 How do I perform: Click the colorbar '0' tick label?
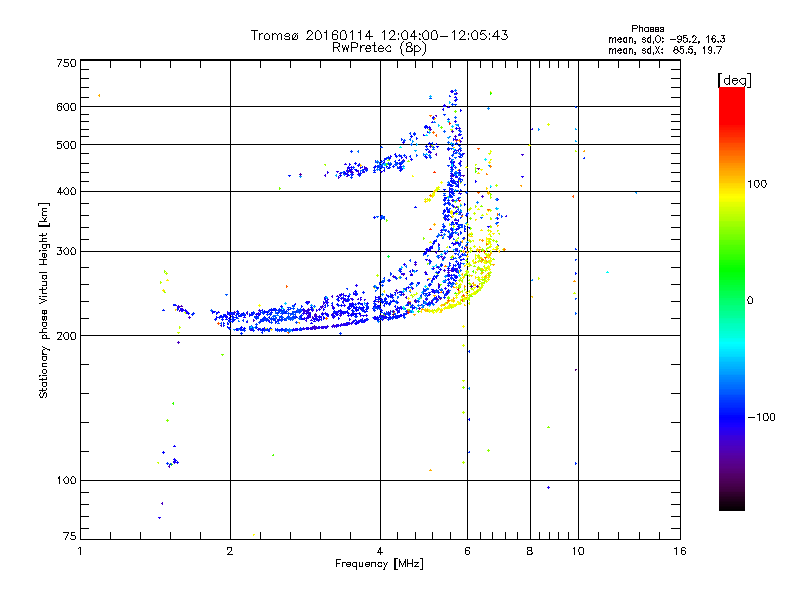[750, 301]
